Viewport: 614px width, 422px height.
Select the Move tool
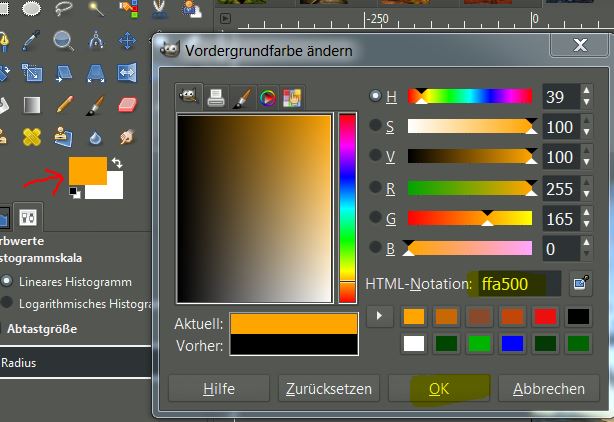pos(127,40)
